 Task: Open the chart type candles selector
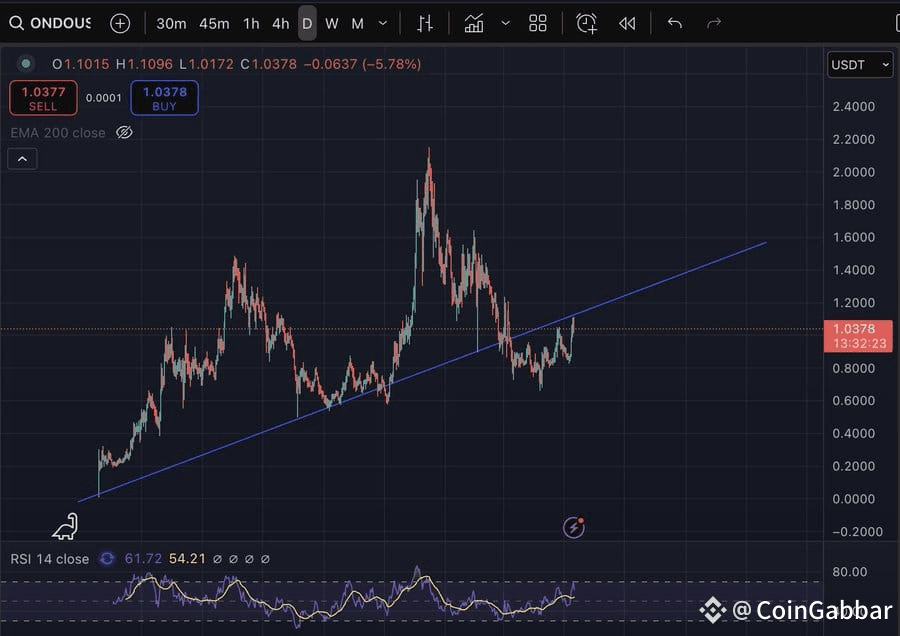[425, 23]
